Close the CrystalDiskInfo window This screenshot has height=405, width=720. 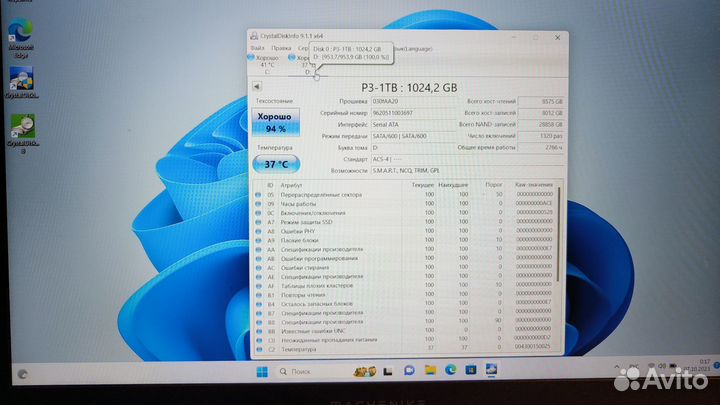[557, 38]
